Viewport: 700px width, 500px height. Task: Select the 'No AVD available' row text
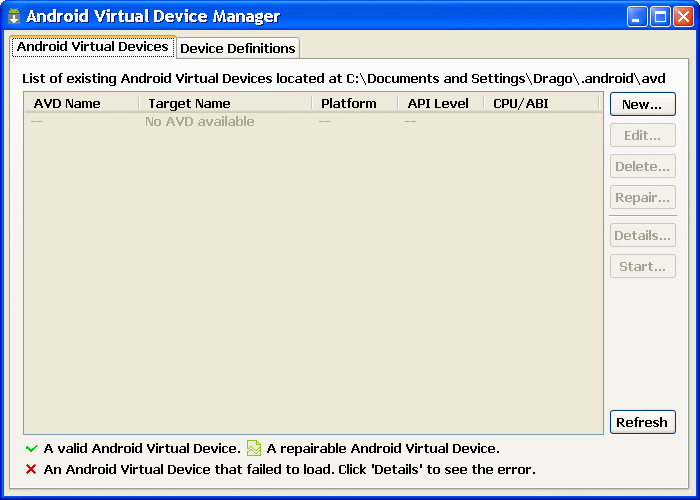tap(200, 121)
